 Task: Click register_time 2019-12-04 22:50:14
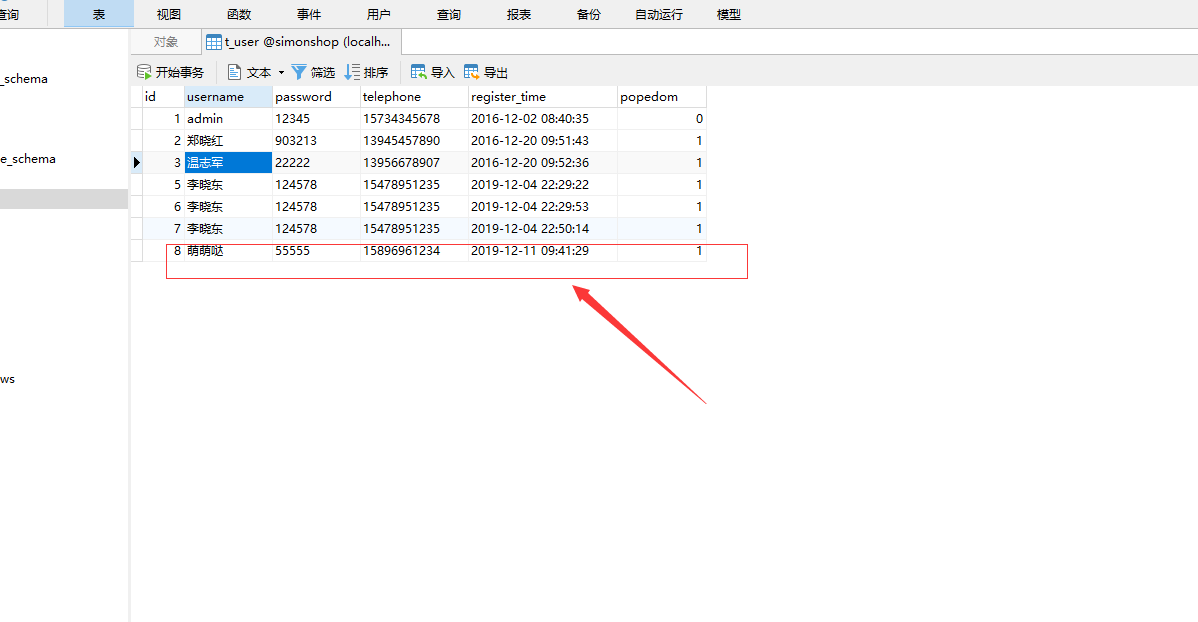click(x=542, y=228)
